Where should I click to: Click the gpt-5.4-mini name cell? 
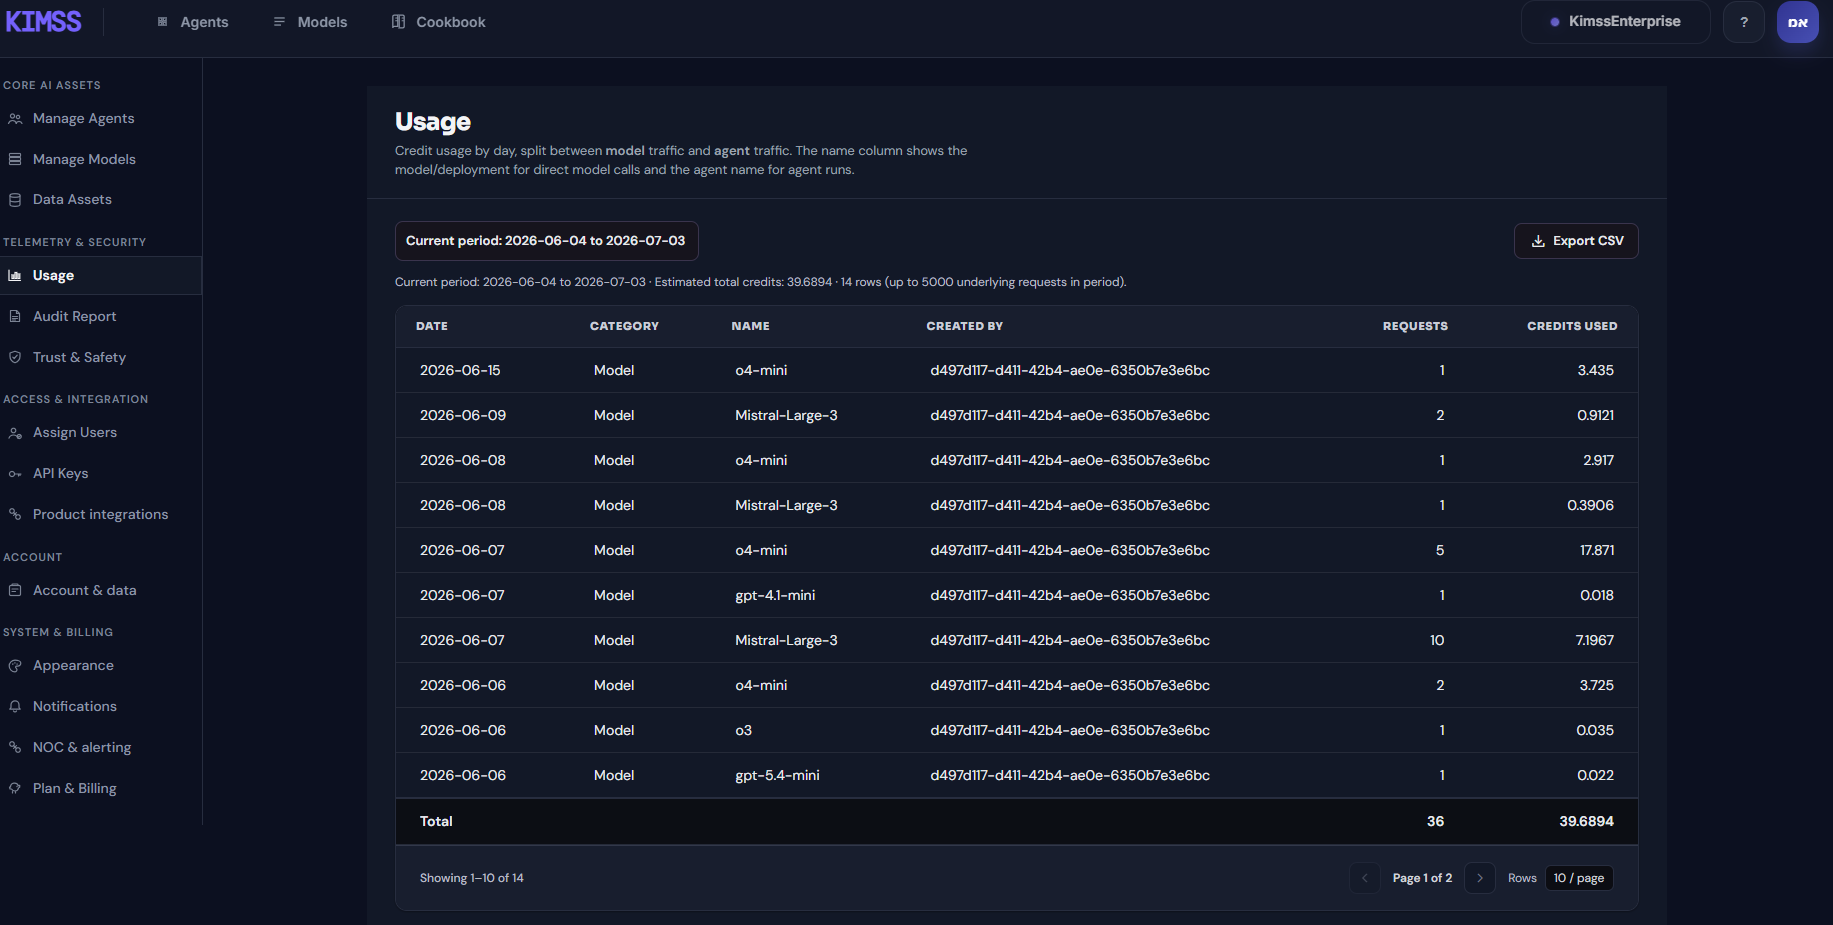(x=777, y=776)
